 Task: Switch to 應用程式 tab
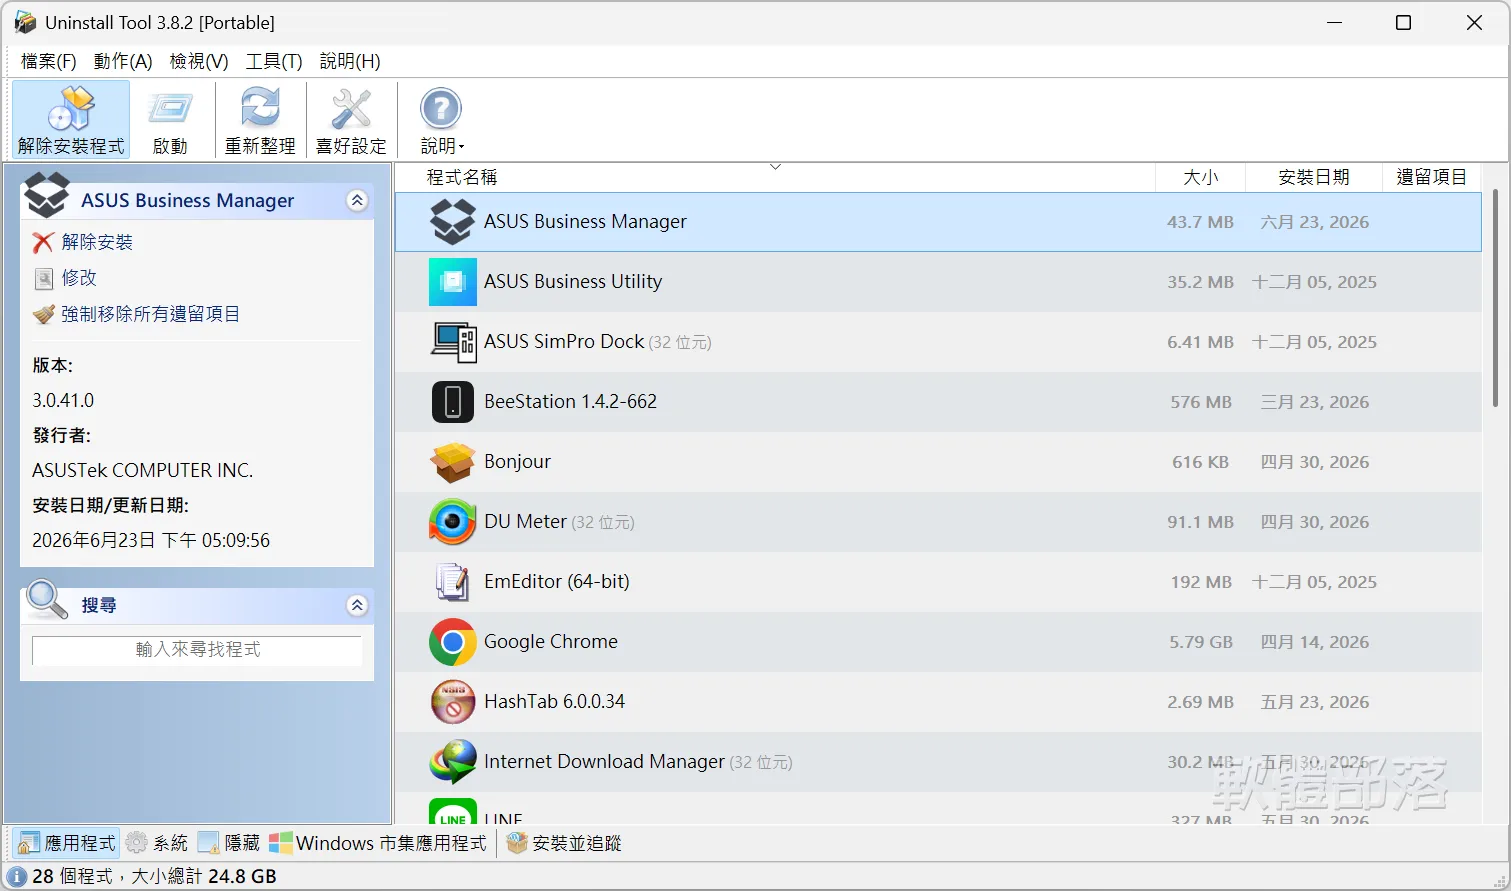click(67, 843)
